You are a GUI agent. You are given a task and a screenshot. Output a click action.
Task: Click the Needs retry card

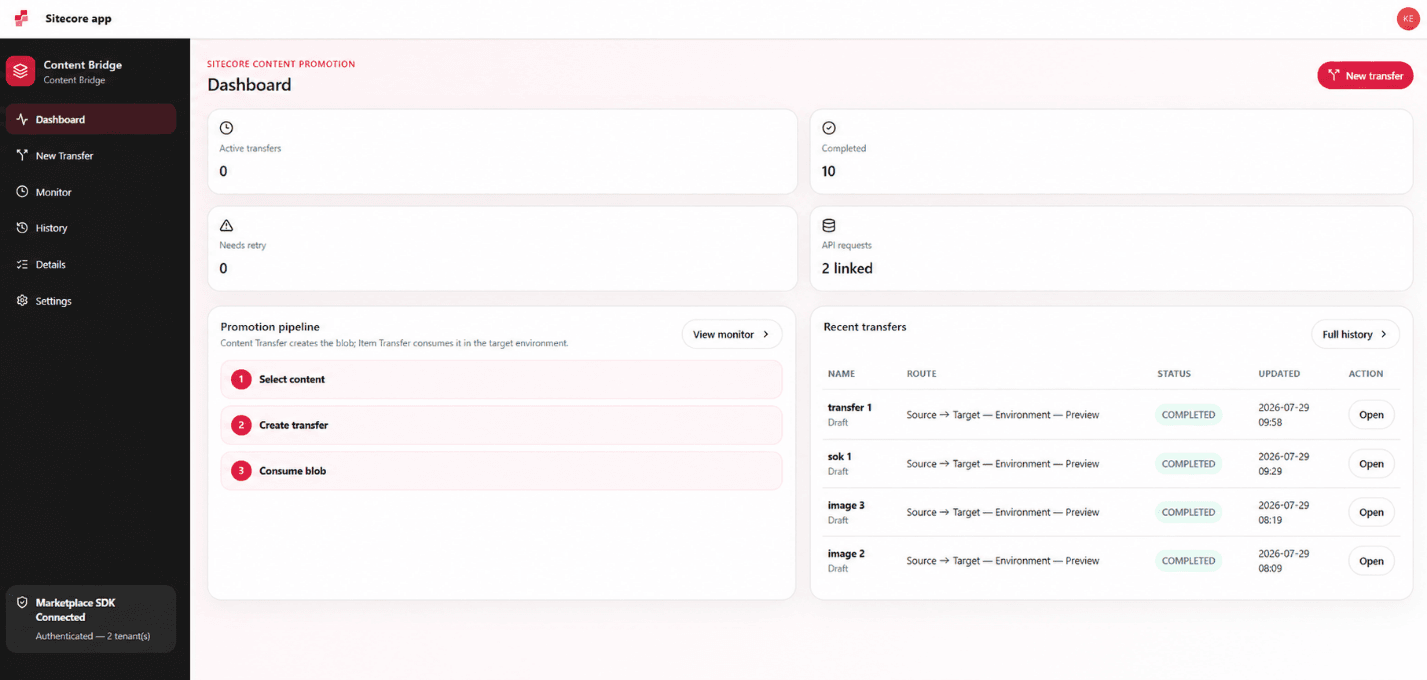click(502, 248)
